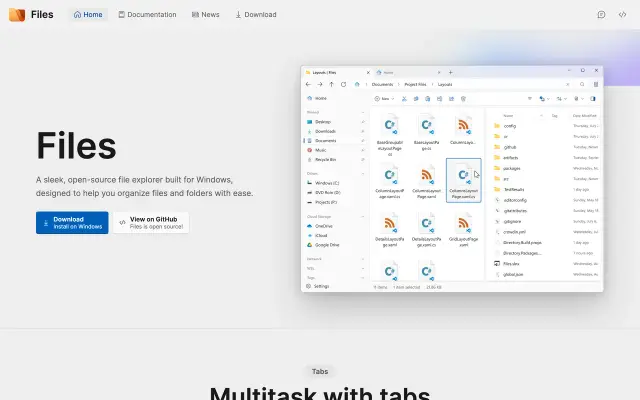640x400 pixels.
Task: Open the Home nav item
Action: tap(88, 15)
